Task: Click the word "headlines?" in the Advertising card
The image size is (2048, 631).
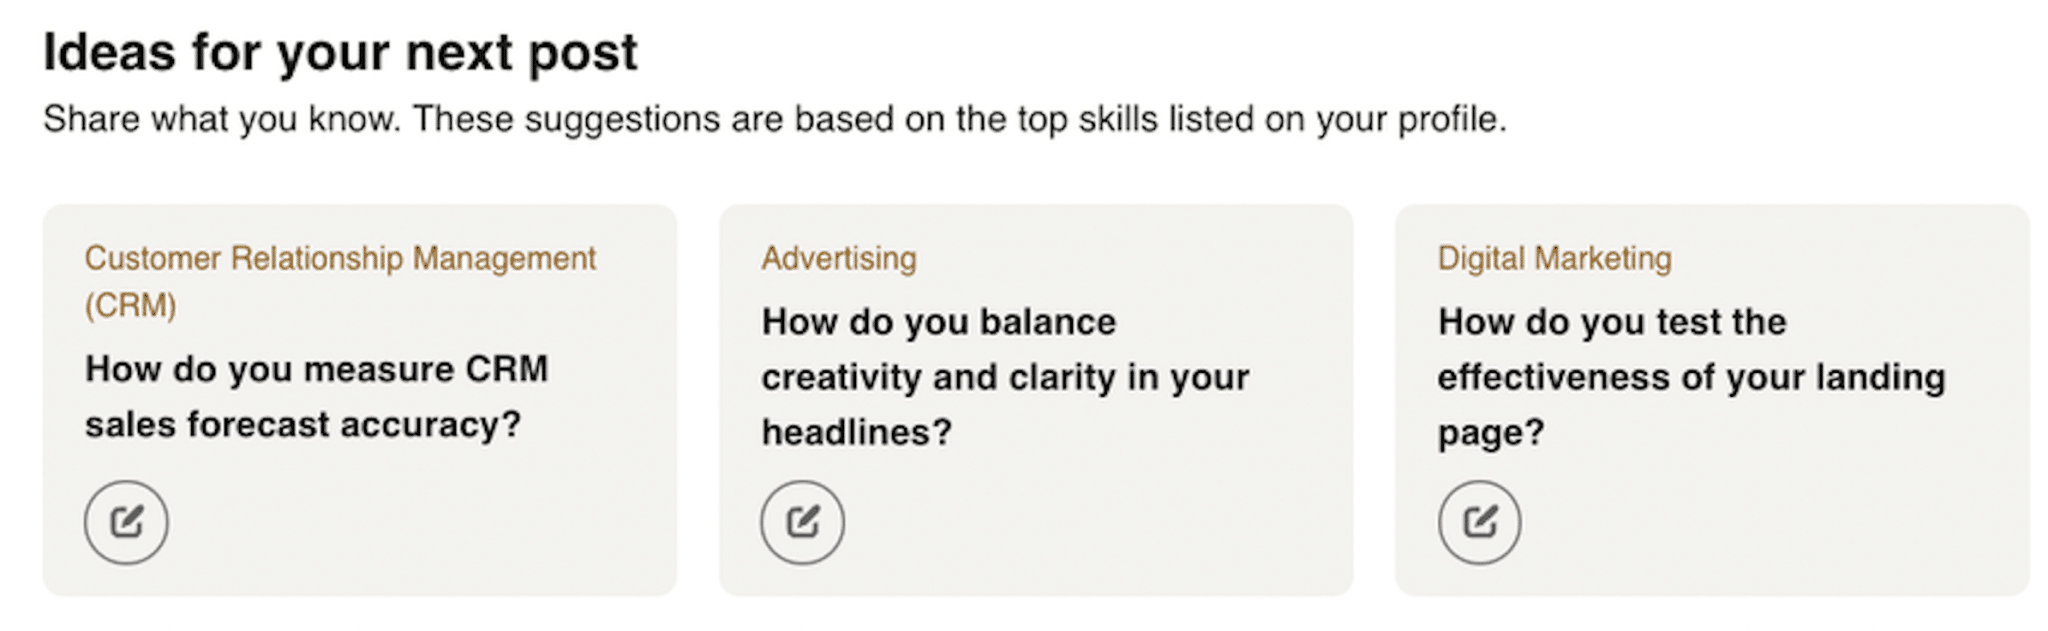Action: [857, 432]
